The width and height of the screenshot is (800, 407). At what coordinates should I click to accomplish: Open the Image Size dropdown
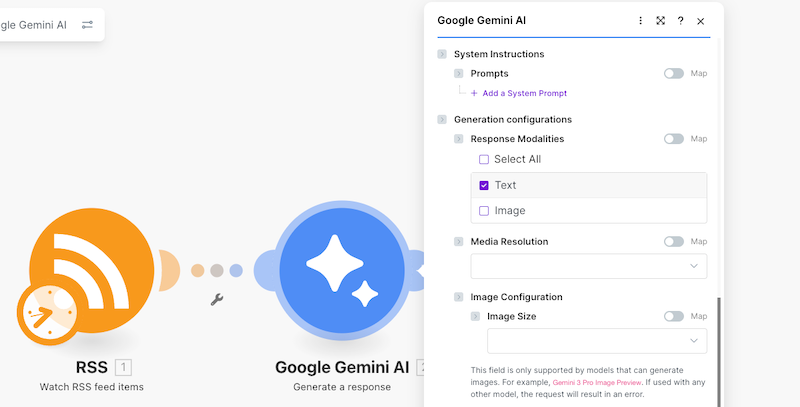click(597, 341)
